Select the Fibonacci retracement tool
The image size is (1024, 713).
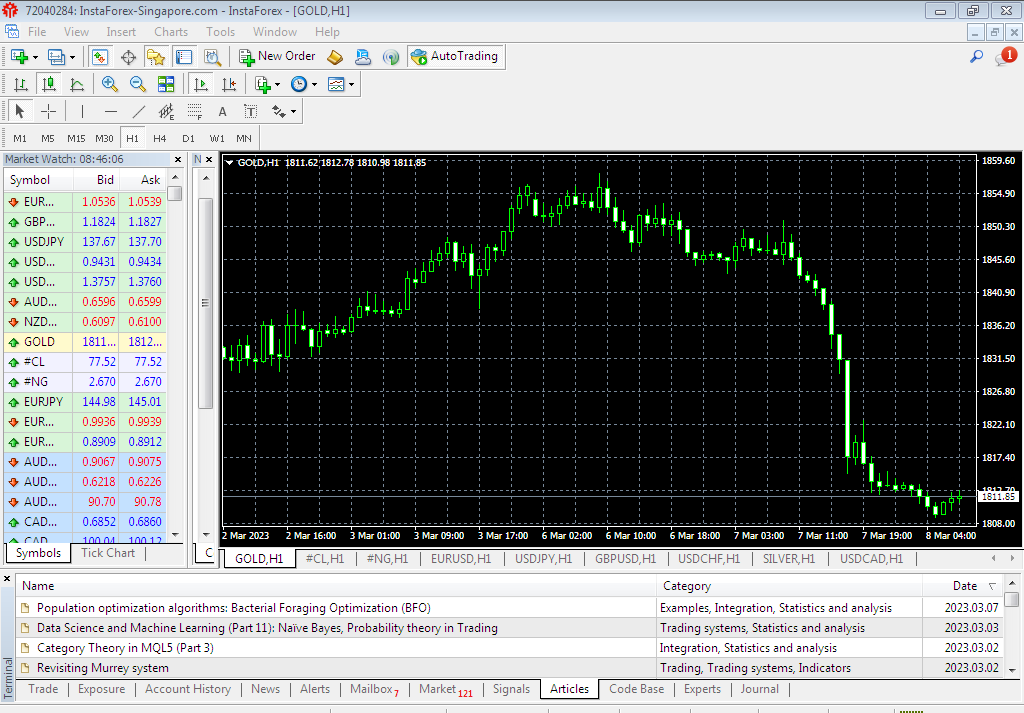click(195, 112)
